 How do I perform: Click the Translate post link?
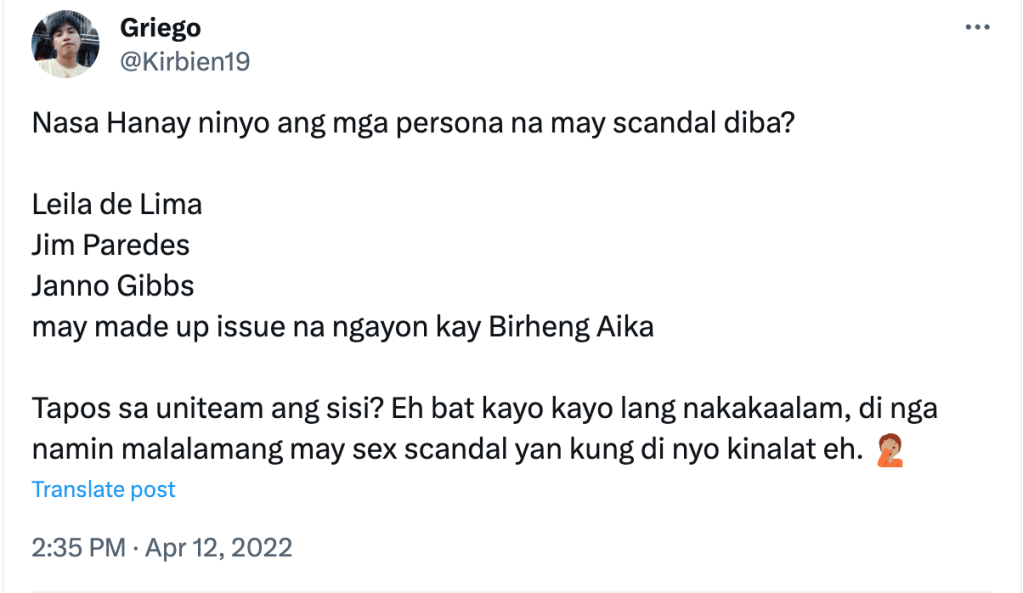(103, 489)
